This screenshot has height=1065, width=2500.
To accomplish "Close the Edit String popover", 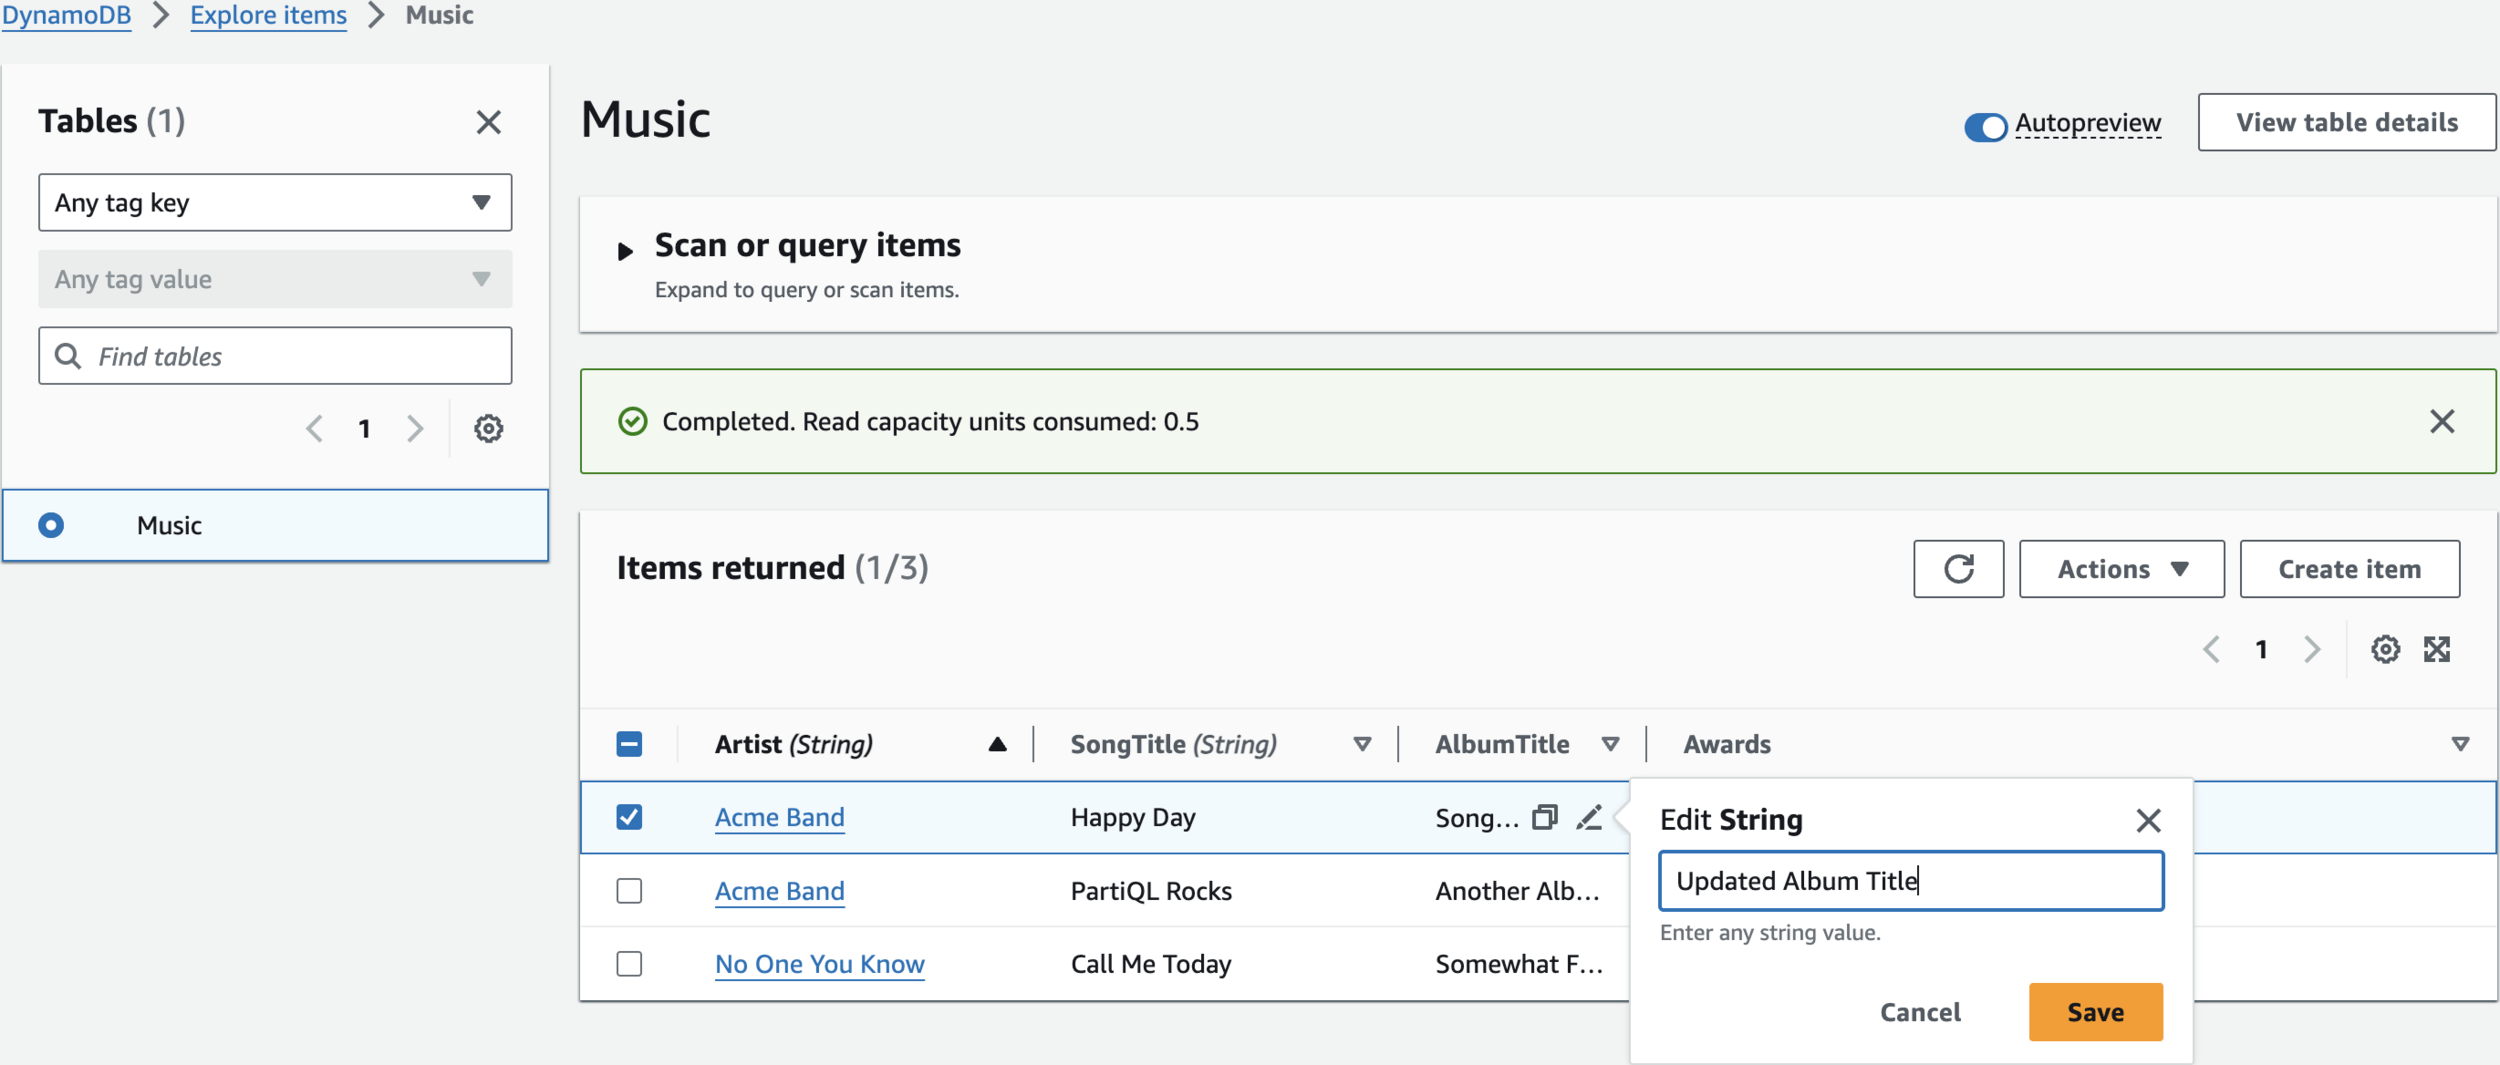I will [2148, 821].
